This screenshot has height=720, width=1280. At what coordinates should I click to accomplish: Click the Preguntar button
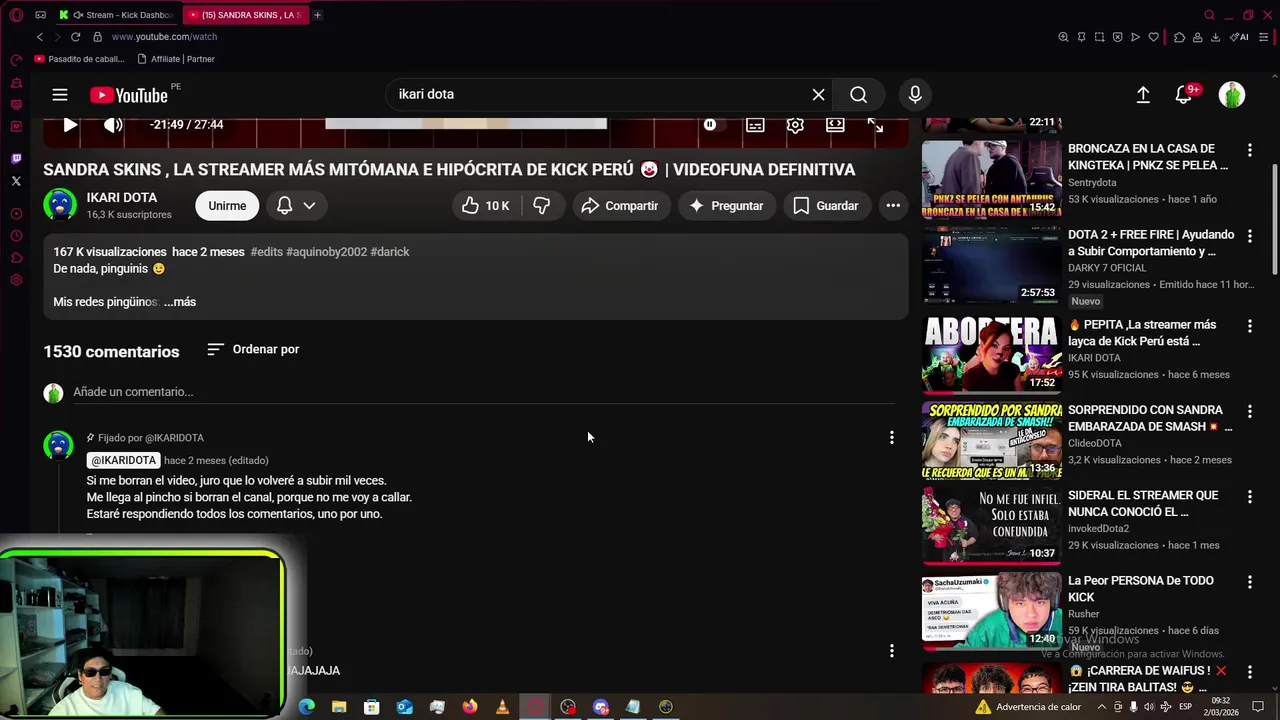pos(727,206)
